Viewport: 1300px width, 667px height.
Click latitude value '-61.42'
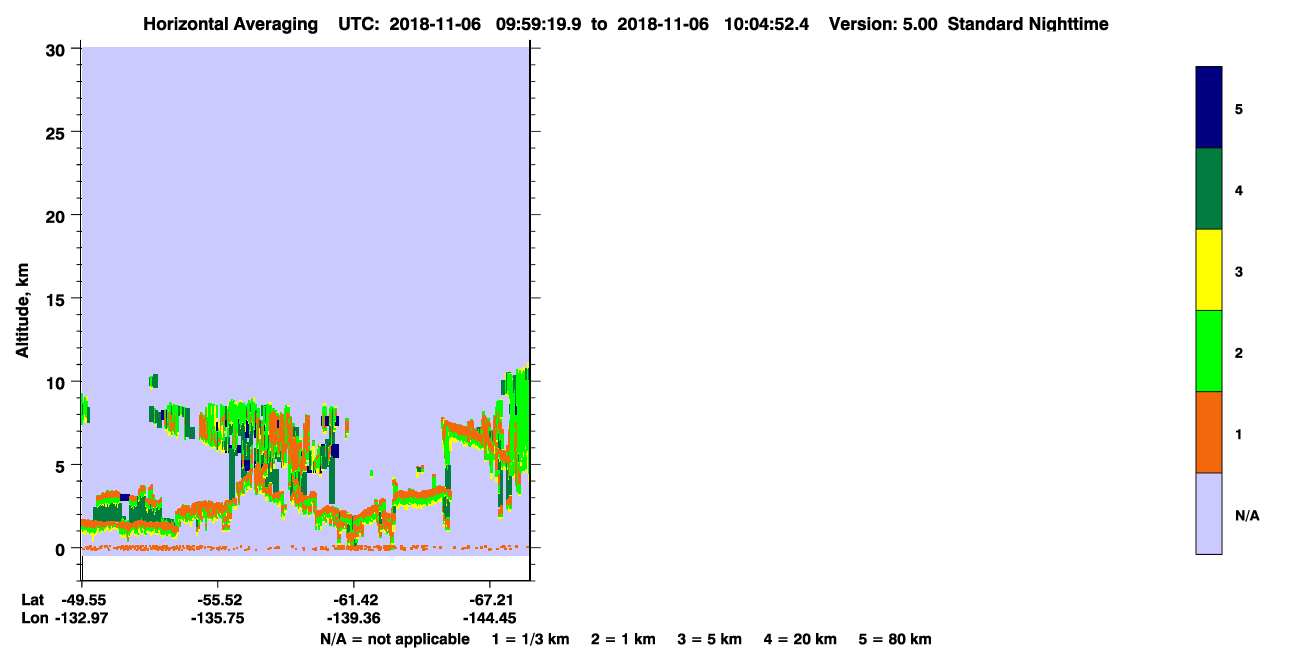point(354,600)
